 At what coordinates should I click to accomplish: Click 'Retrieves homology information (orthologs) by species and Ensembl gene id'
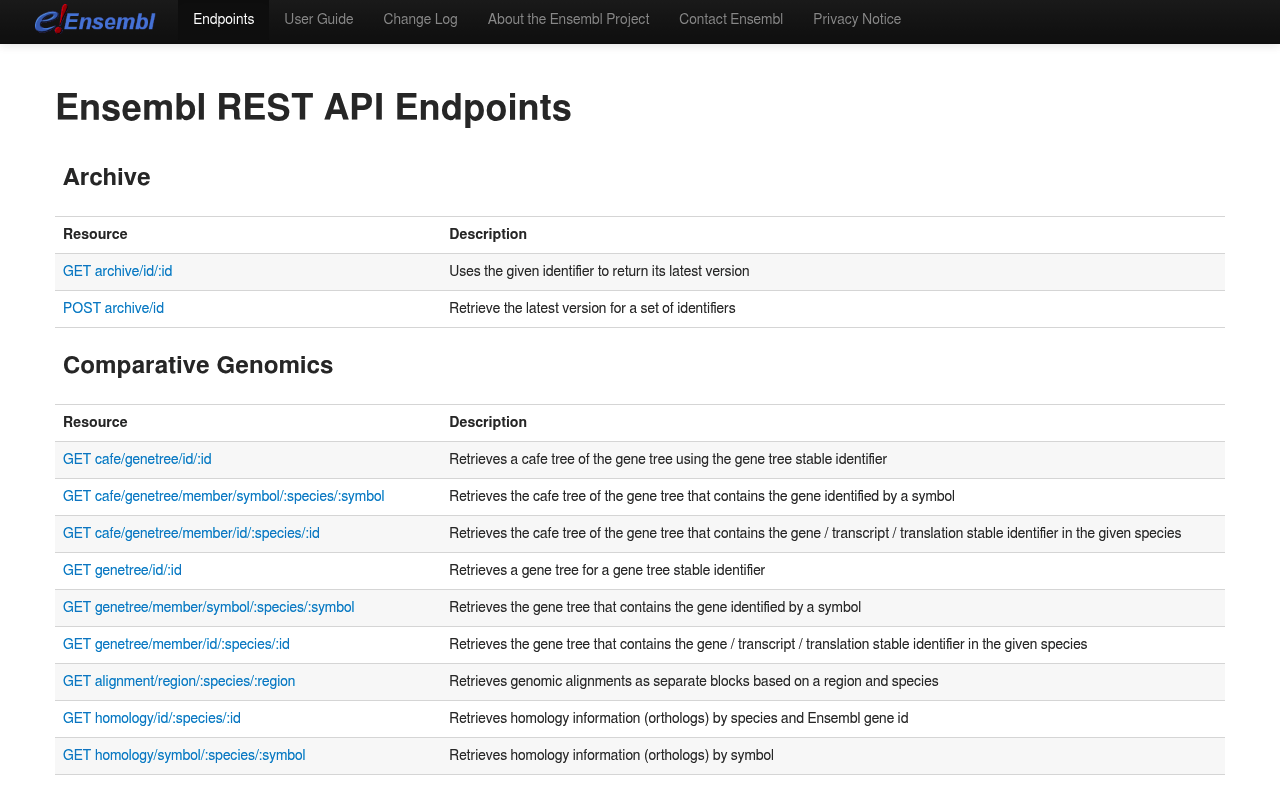pos(679,718)
